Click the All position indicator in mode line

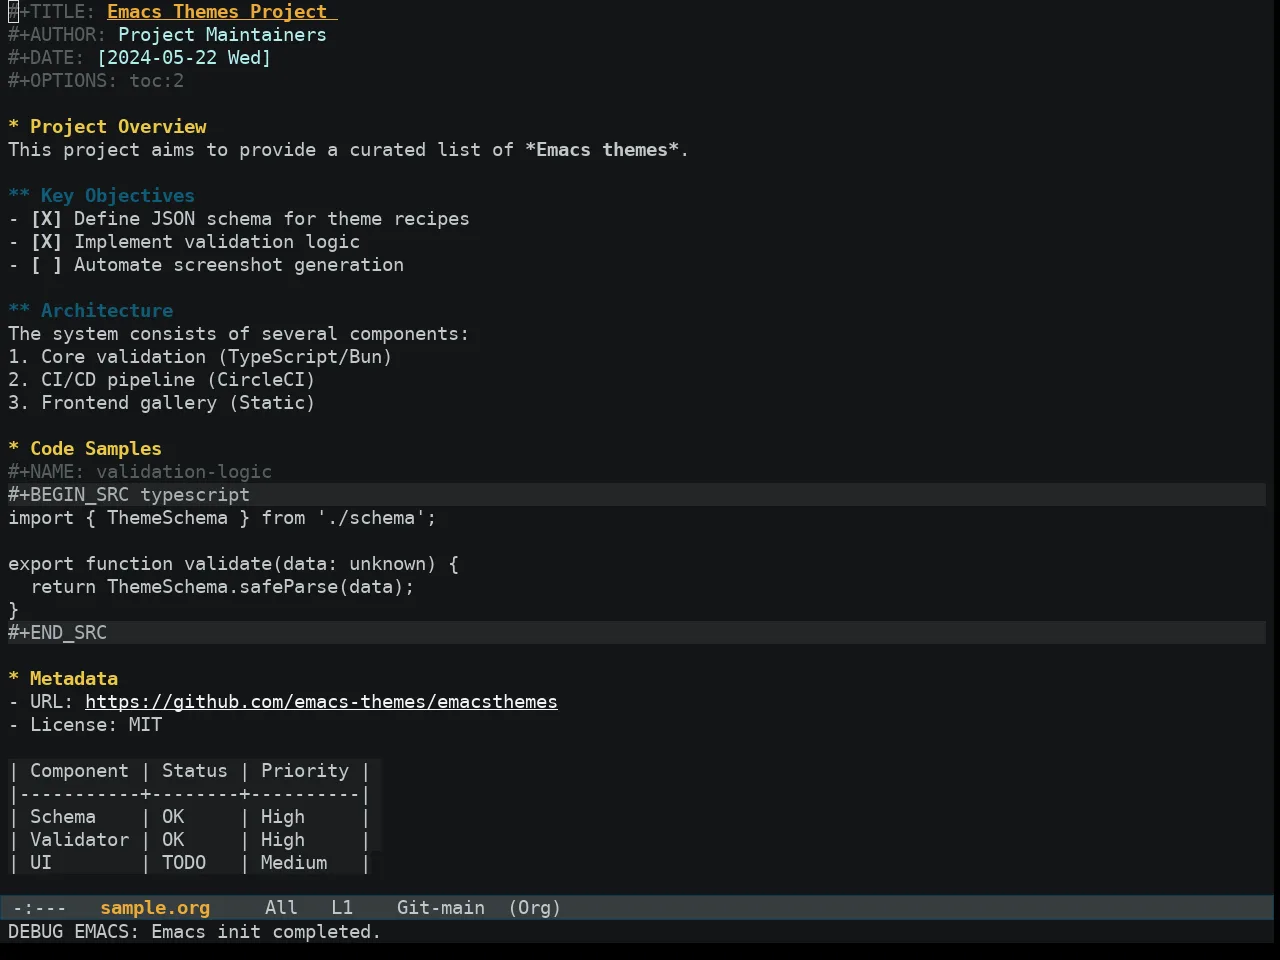click(x=281, y=908)
